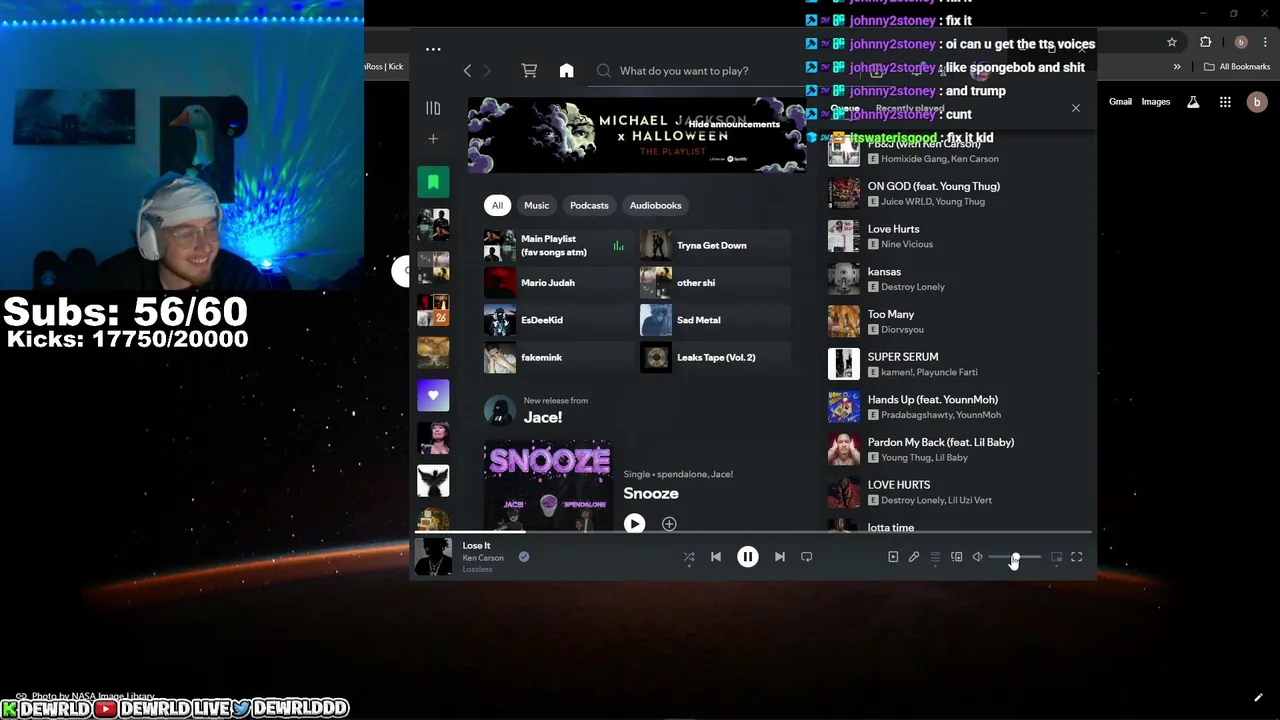This screenshot has width=1280, height=720.
Task: Open the Snooze single title
Action: tap(651, 493)
